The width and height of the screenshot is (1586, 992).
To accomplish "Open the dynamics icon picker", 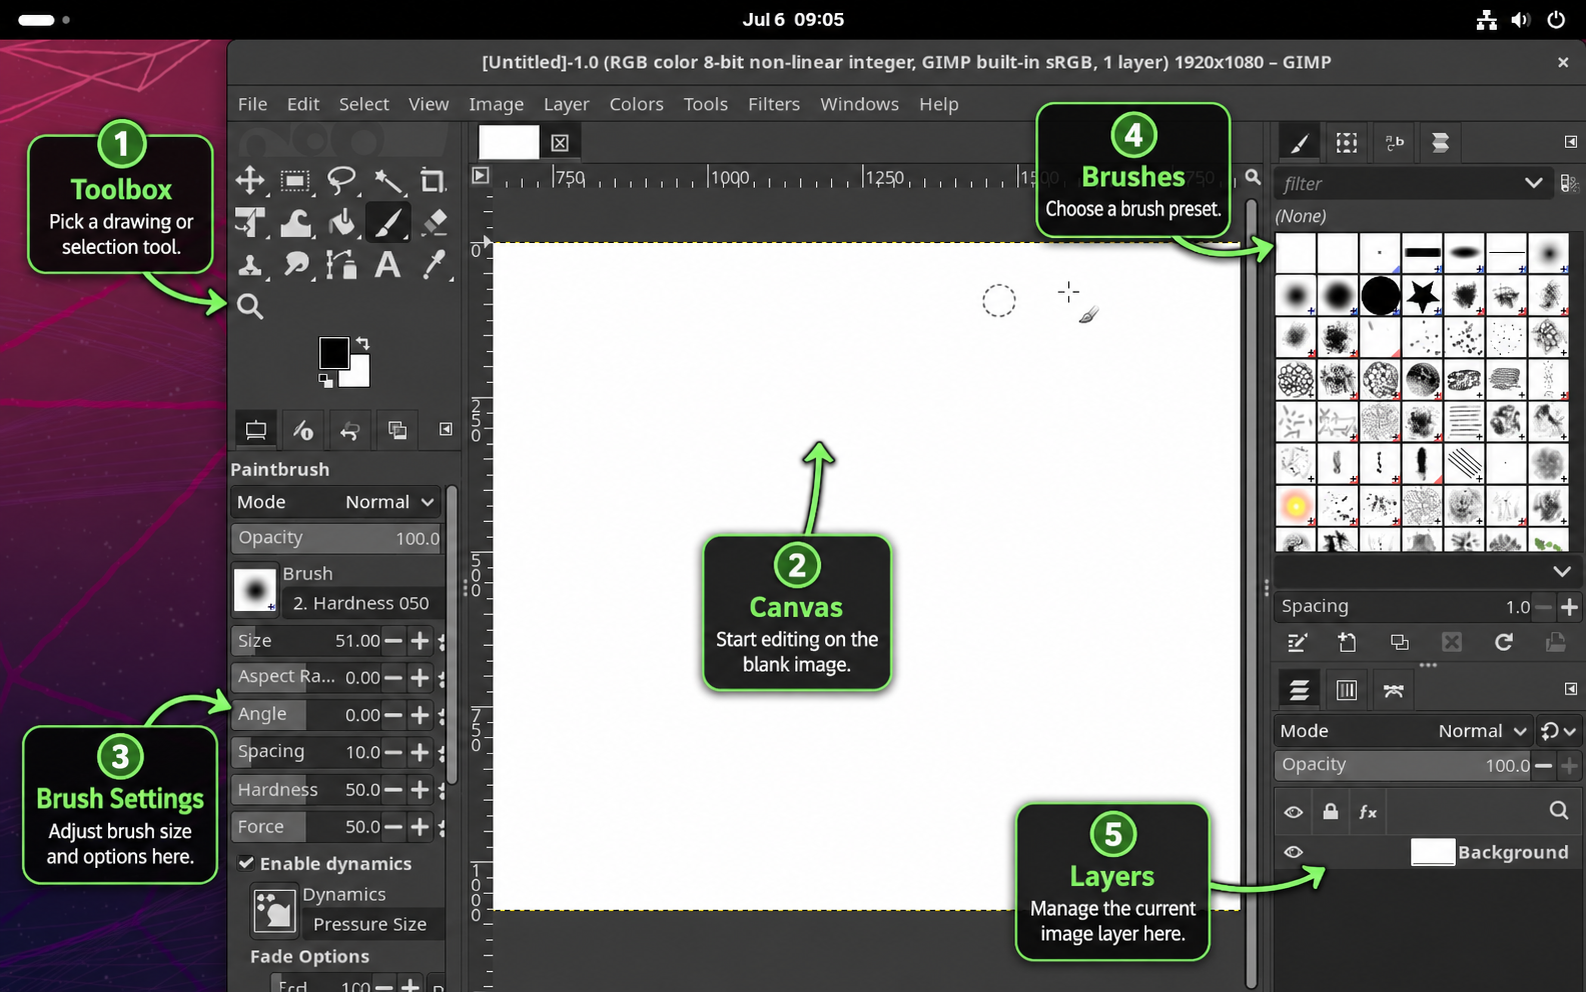I will [274, 910].
